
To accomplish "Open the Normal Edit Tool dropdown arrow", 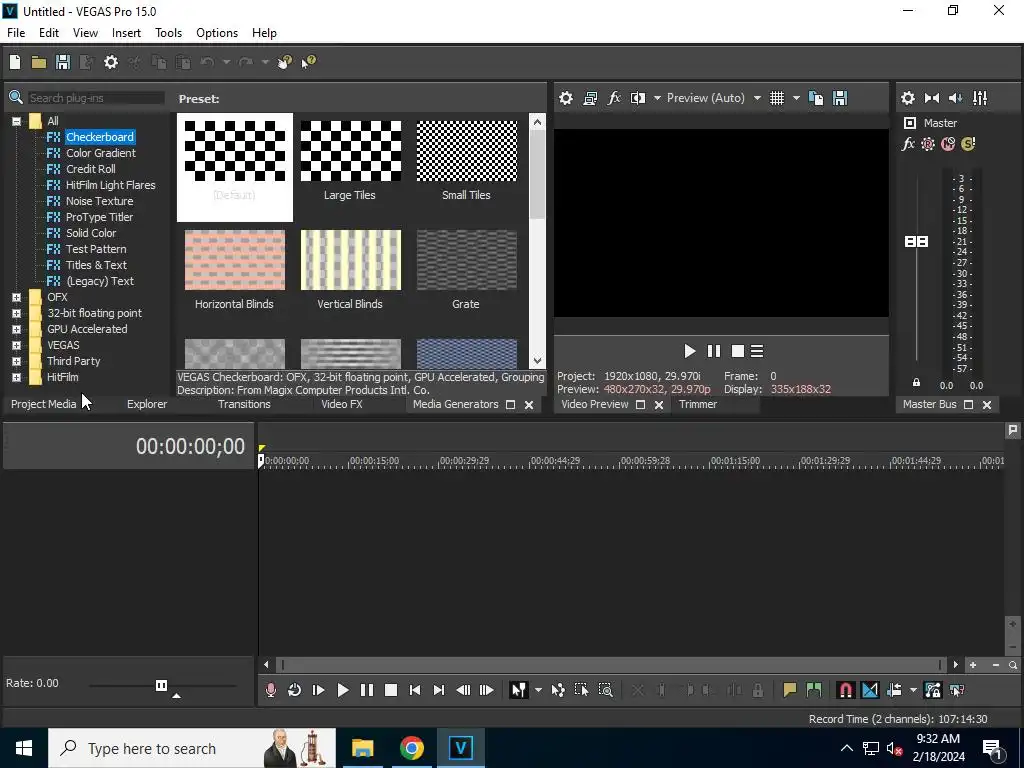I will click(538, 690).
